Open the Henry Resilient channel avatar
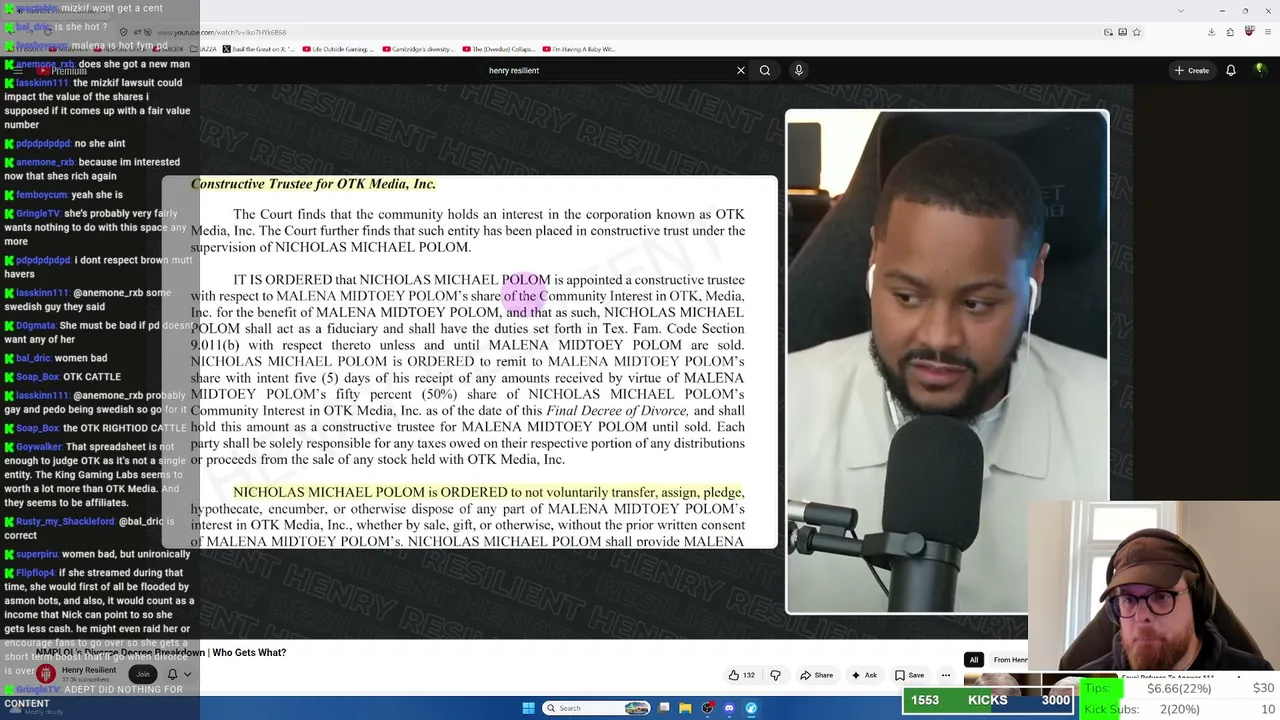Image resolution: width=1280 pixels, height=720 pixels. 46,674
